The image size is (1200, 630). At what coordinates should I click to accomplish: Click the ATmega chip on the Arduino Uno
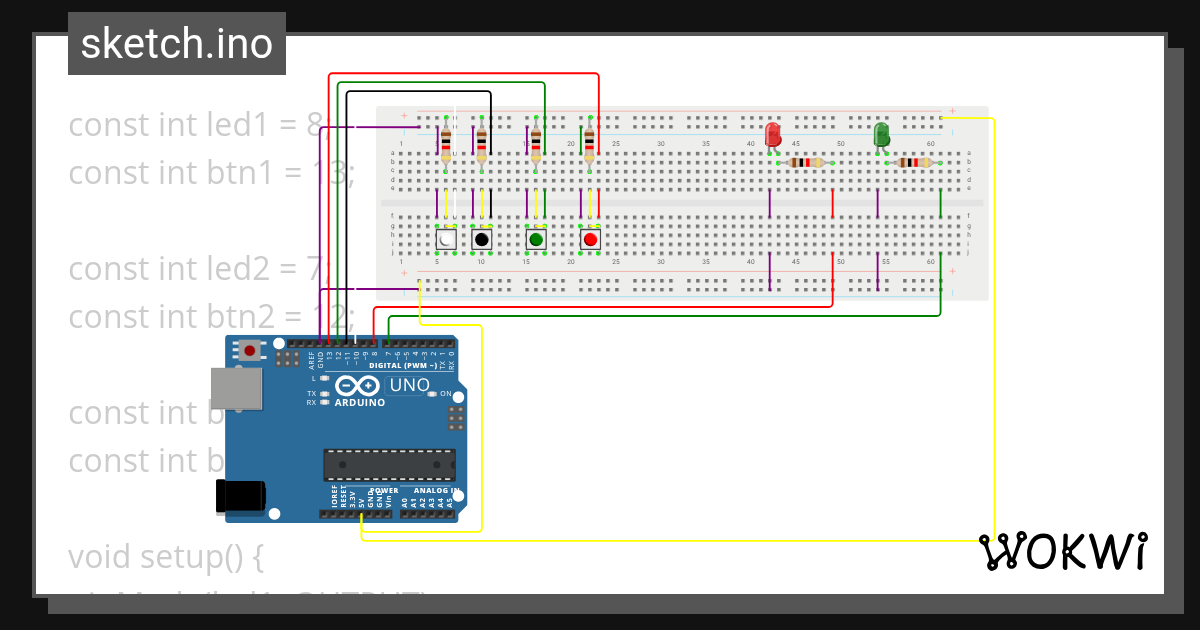390,464
